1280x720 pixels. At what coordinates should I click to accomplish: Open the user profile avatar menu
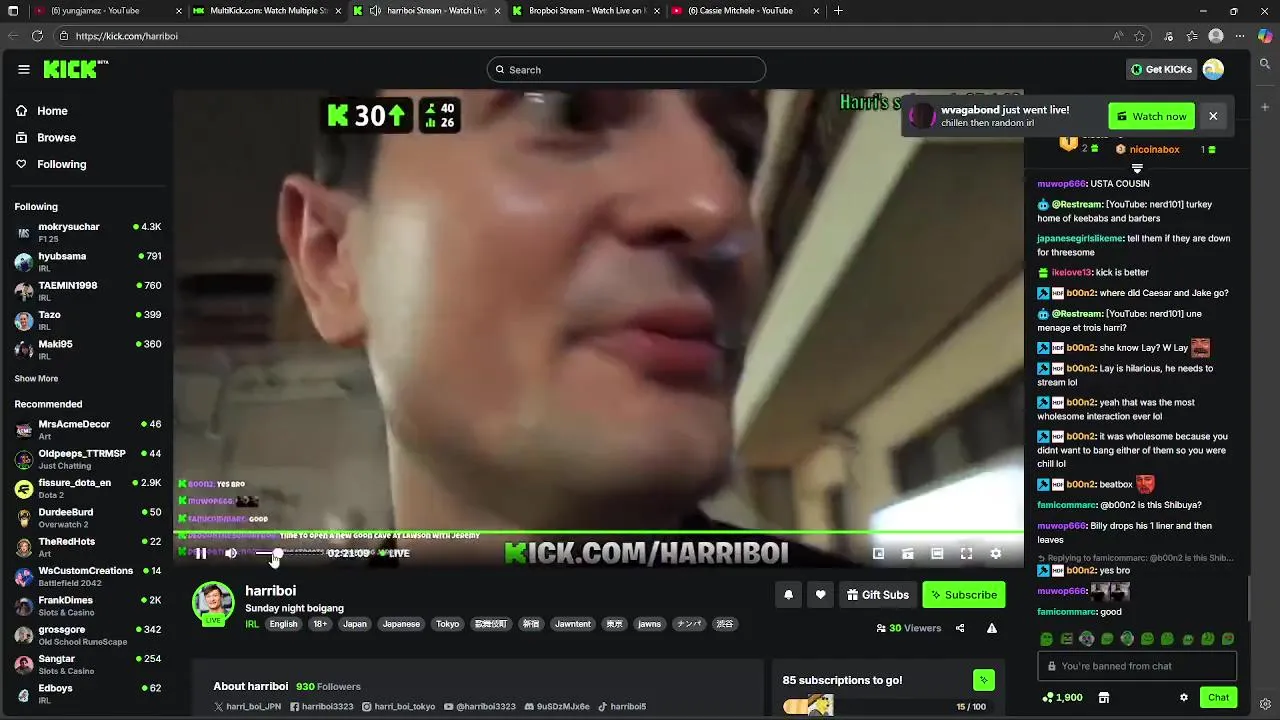[x=1213, y=69]
